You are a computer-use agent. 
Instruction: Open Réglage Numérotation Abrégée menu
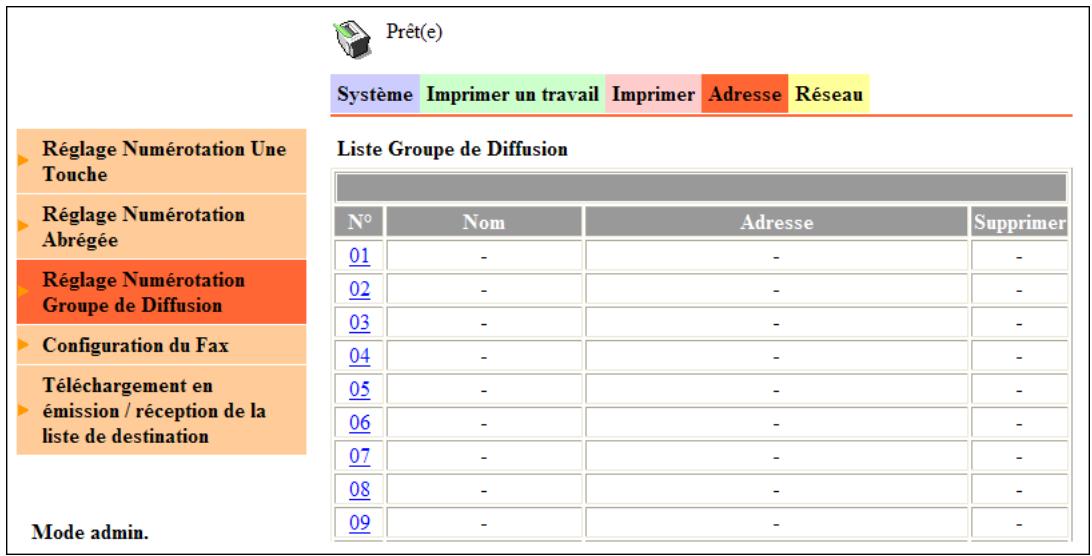coord(162,226)
